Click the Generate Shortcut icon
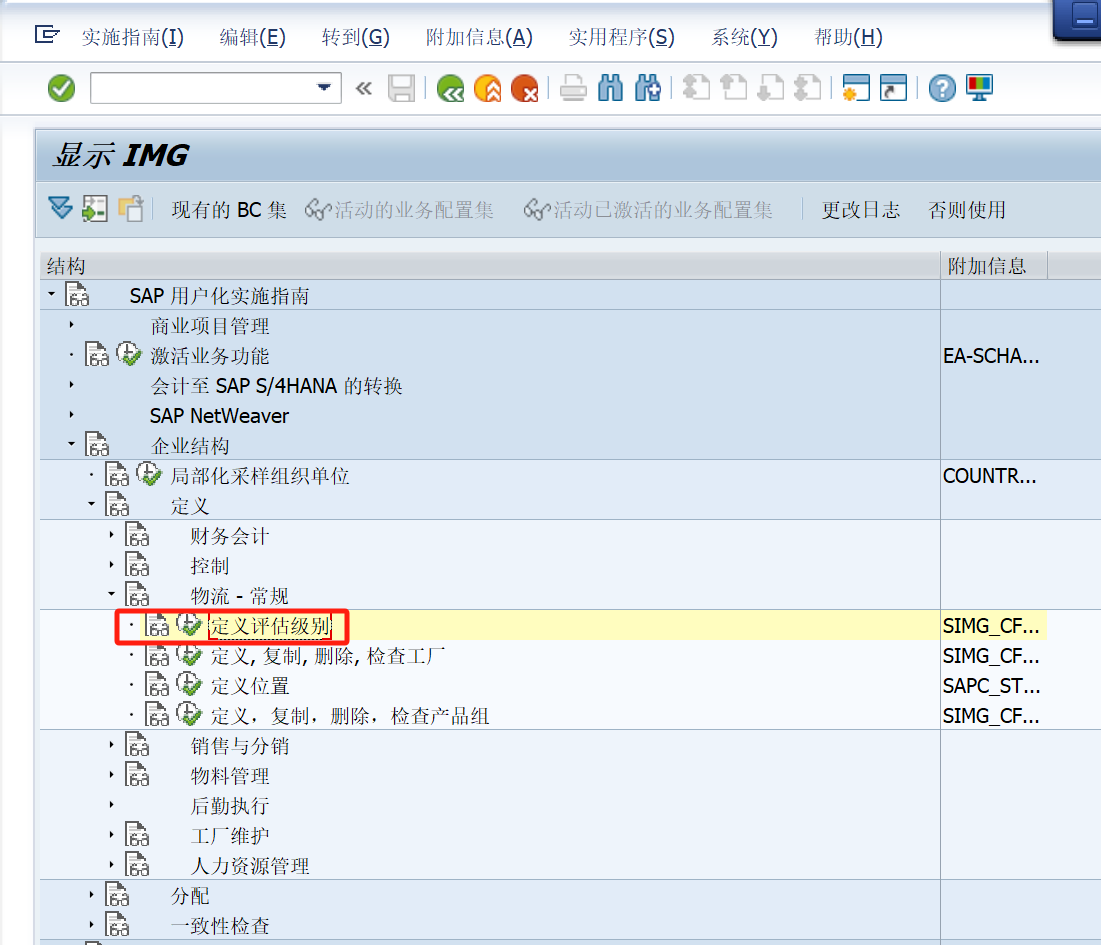The width and height of the screenshot is (1101, 945). click(x=893, y=88)
